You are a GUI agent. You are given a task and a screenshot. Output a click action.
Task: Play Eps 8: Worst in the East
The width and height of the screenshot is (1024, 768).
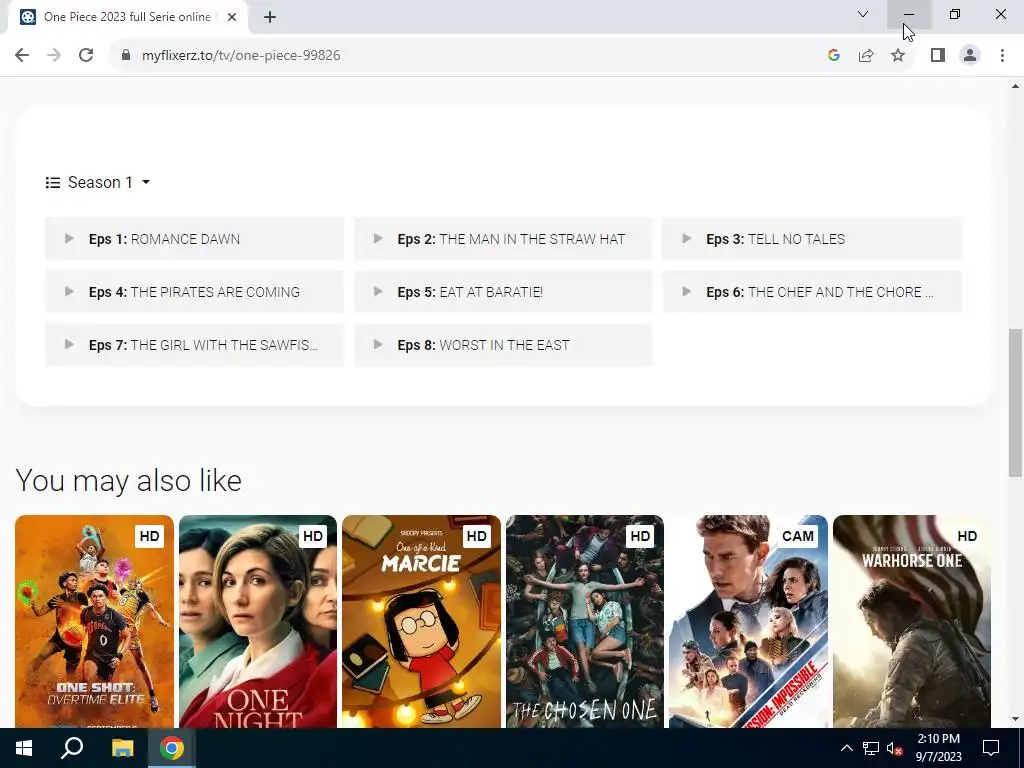click(x=503, y=345)
